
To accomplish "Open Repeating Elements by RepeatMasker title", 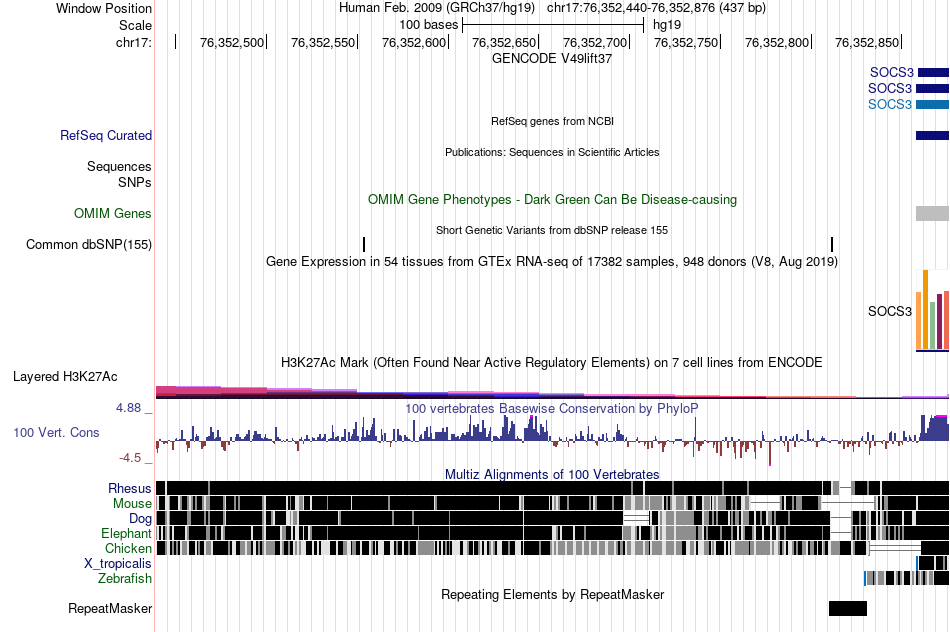I will pyautogui.click(x=553, y=594).
